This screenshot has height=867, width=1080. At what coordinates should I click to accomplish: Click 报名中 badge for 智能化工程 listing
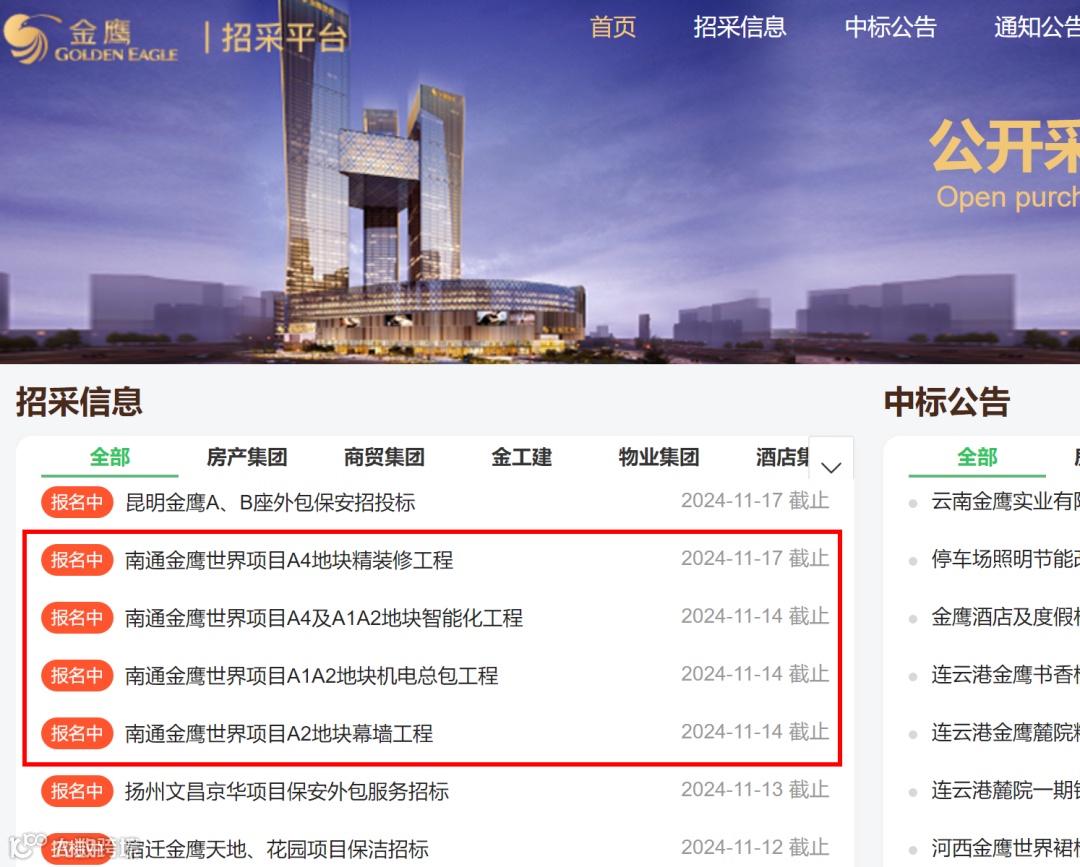click(x=77, y=618)
